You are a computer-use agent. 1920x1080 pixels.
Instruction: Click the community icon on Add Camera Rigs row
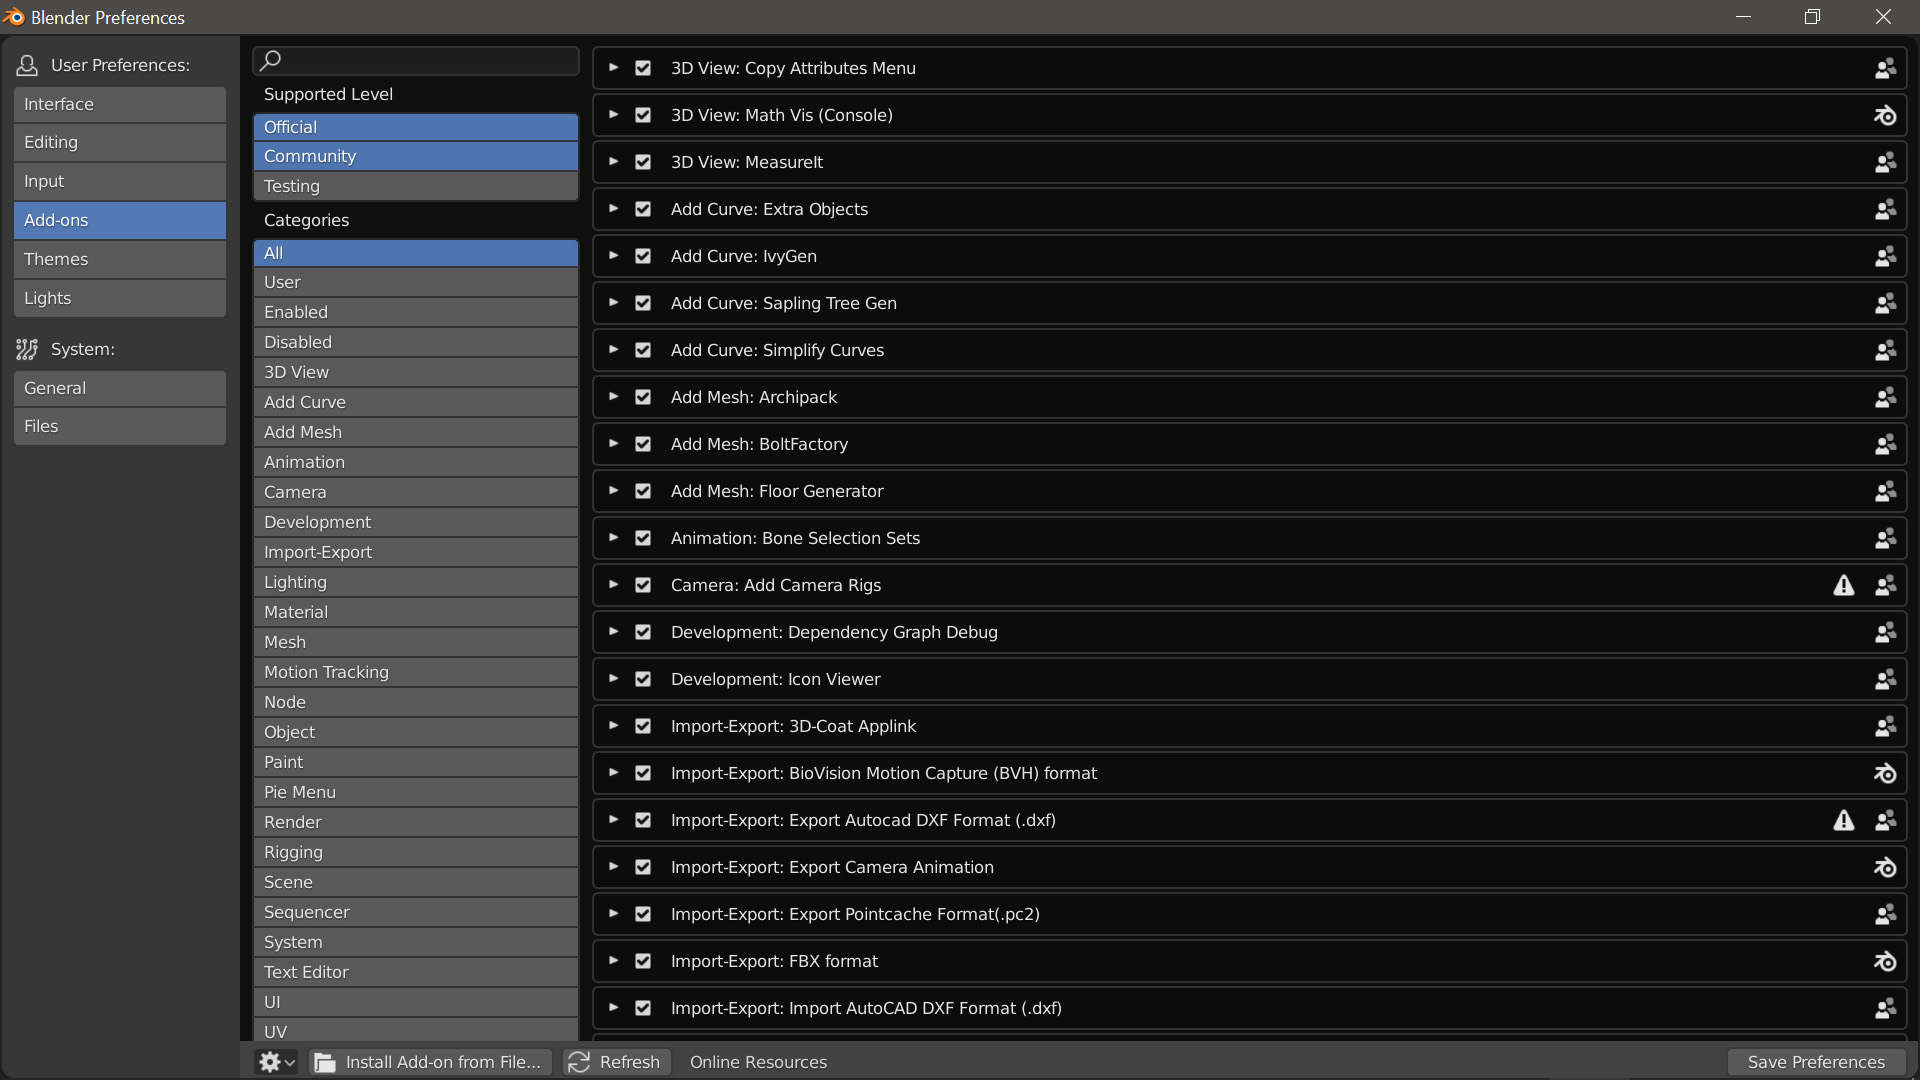[x=1885, y=585]
